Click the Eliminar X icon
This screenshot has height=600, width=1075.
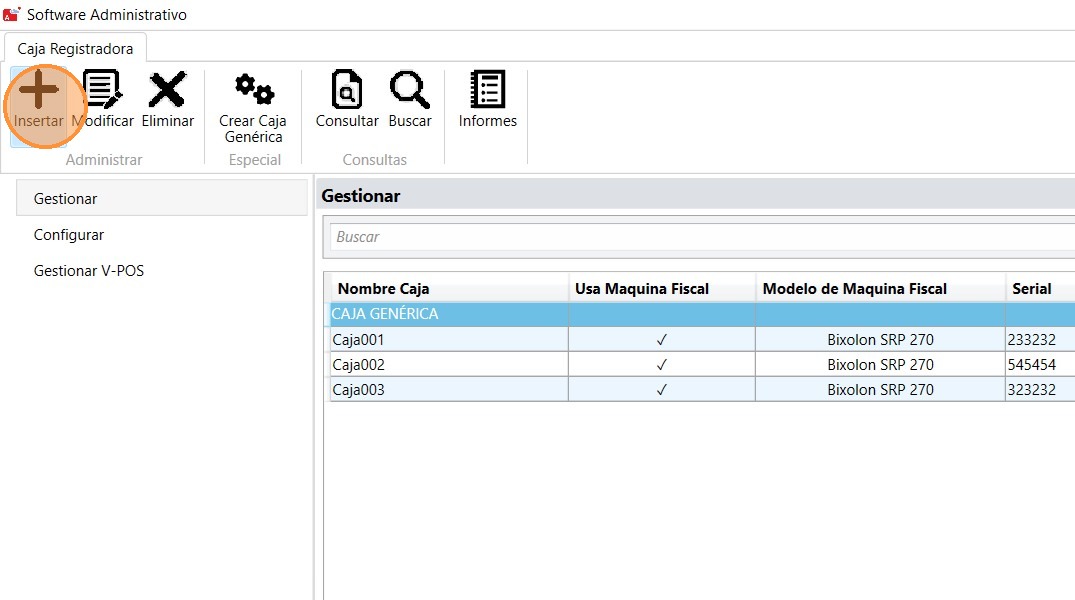tap(167, 91)
